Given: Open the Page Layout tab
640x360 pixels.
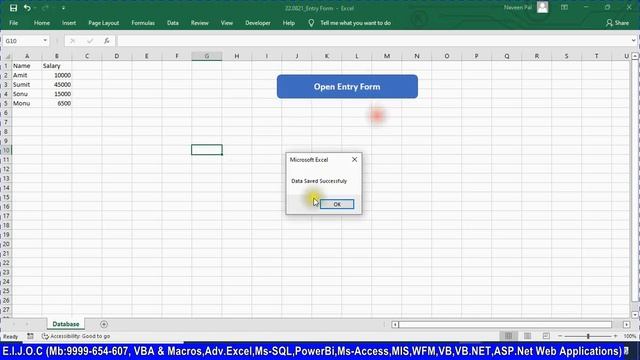Looking at the screenshot, I should coord(104,23).
